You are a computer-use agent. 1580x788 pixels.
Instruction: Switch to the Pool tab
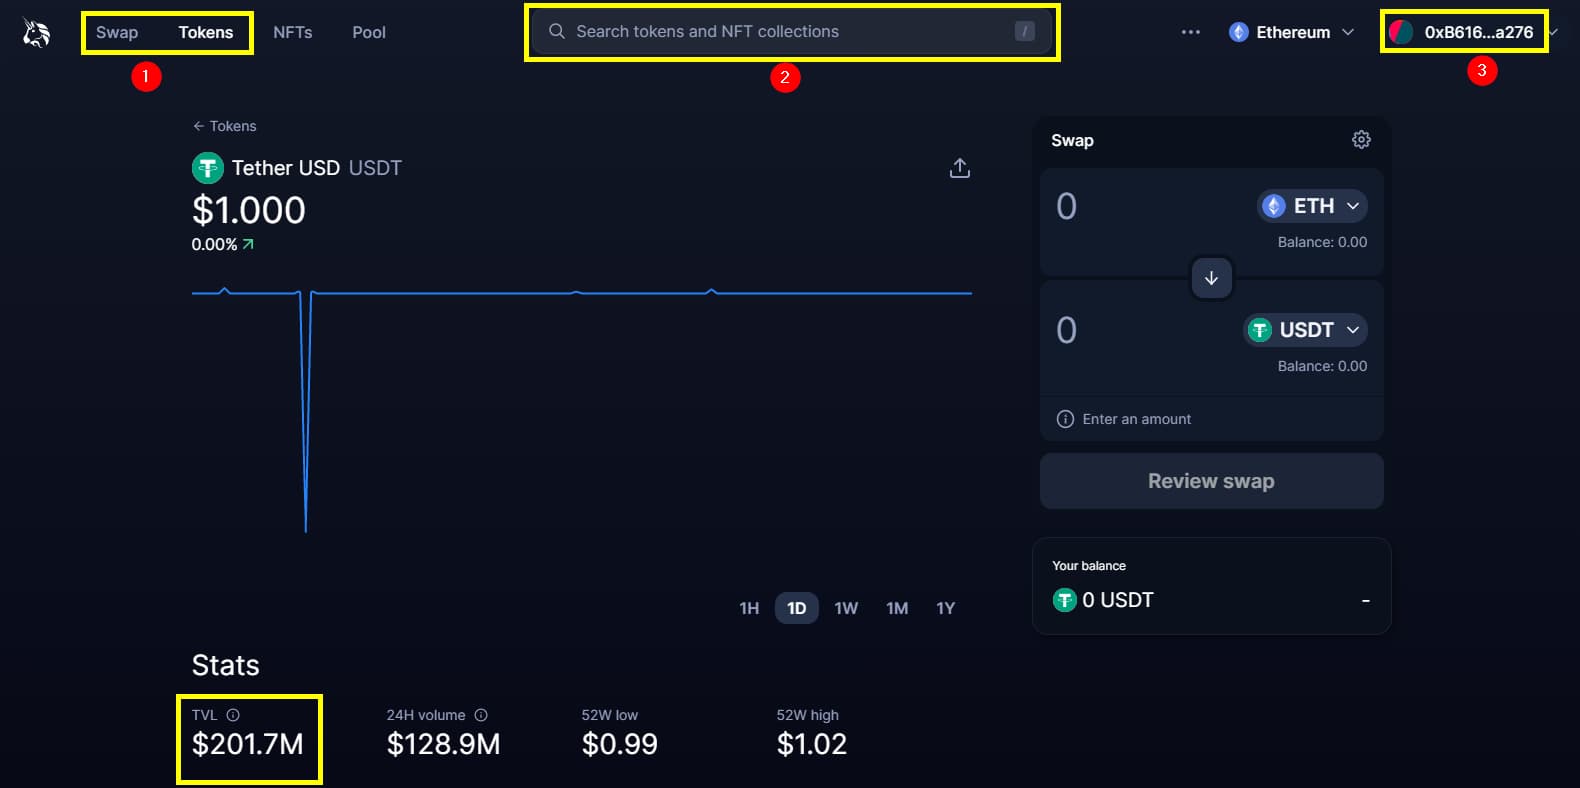[x=368, y=32]
